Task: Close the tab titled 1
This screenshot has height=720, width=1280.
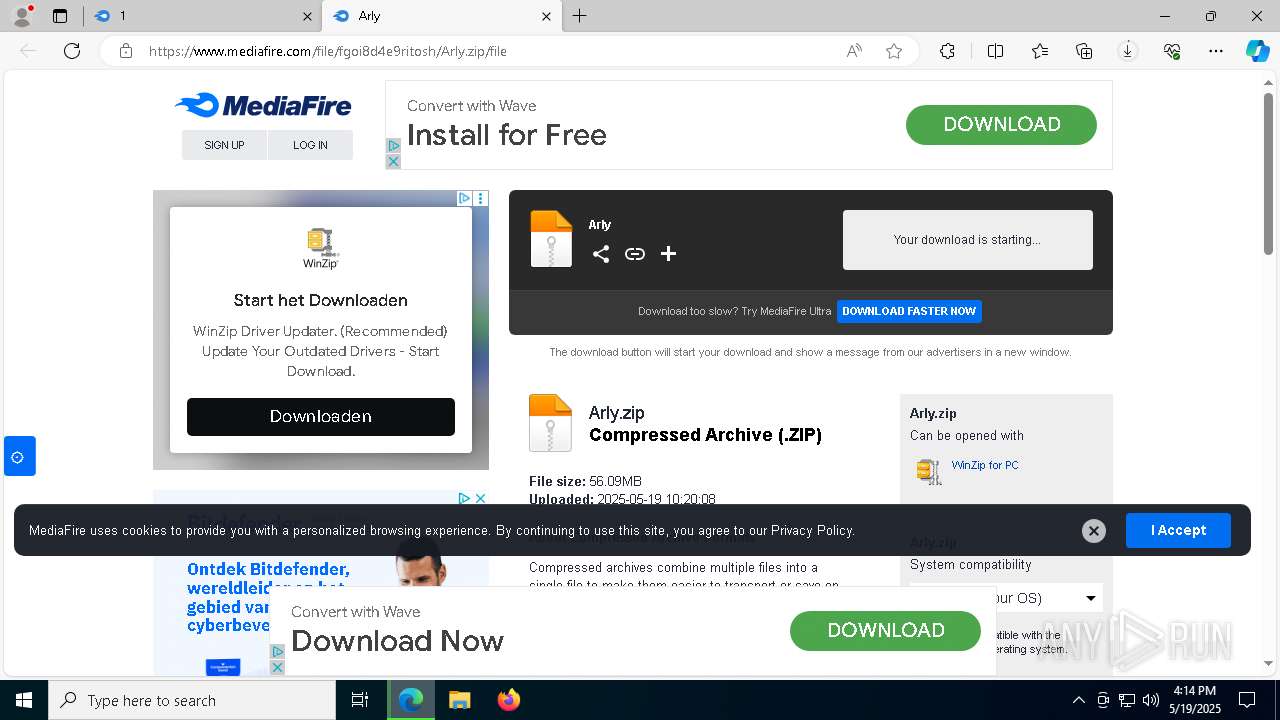Action: click(x=307, y=16)
